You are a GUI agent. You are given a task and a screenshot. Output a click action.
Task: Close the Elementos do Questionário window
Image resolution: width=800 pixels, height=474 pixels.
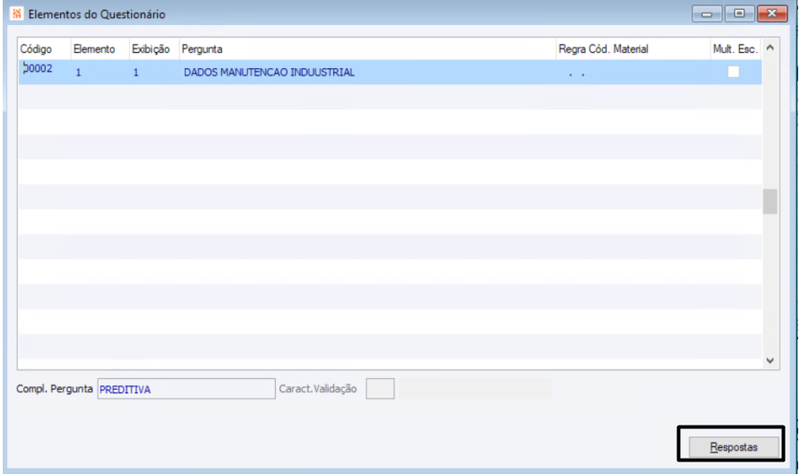pyautogui.click(x=772, y=14)
